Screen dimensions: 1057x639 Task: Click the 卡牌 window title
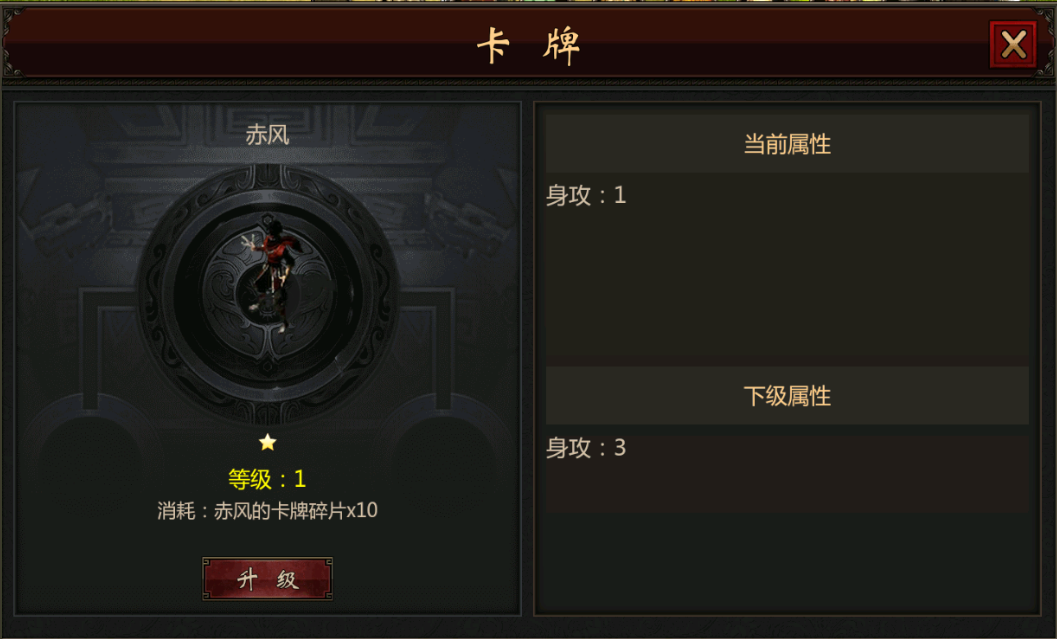point(528,45)
